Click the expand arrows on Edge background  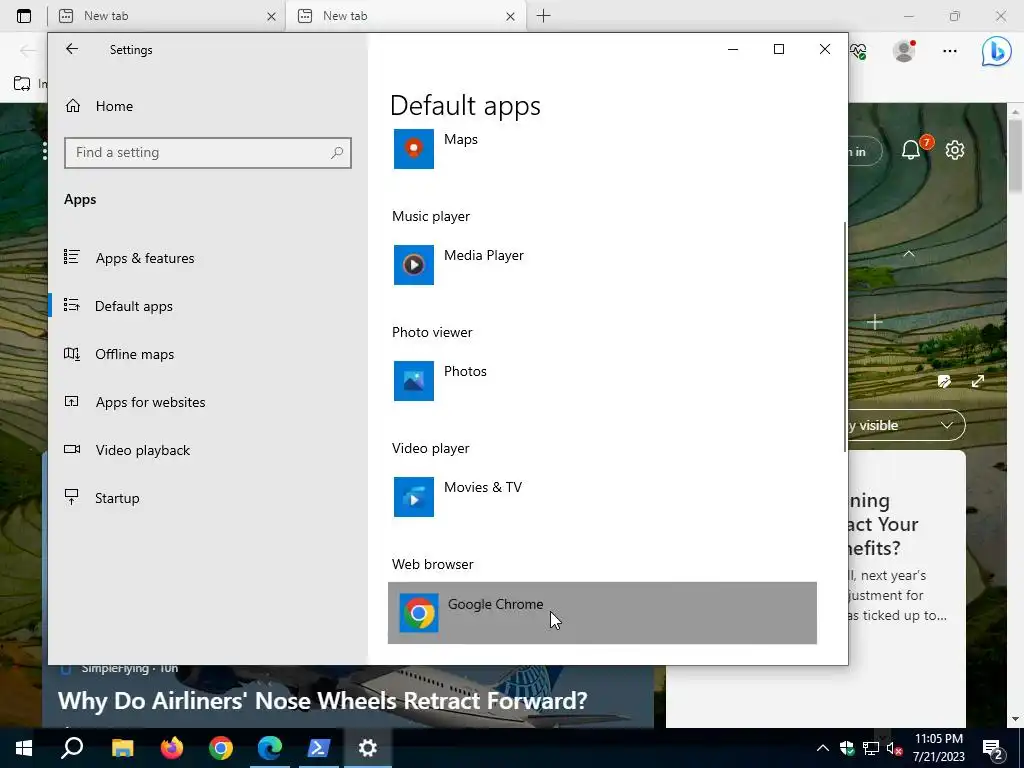[978, 381]
